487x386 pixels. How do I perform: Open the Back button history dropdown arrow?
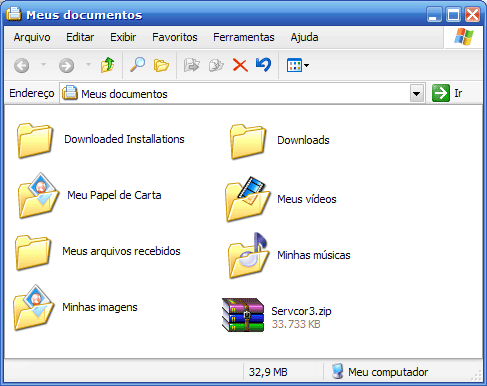click(x=43, y=65)
